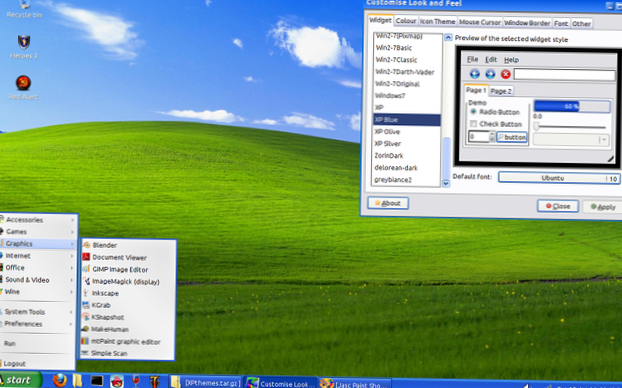This screenshot has height=388, width=622.
Task: Click the spin box arrows in preview
Action: coord(492,137)
